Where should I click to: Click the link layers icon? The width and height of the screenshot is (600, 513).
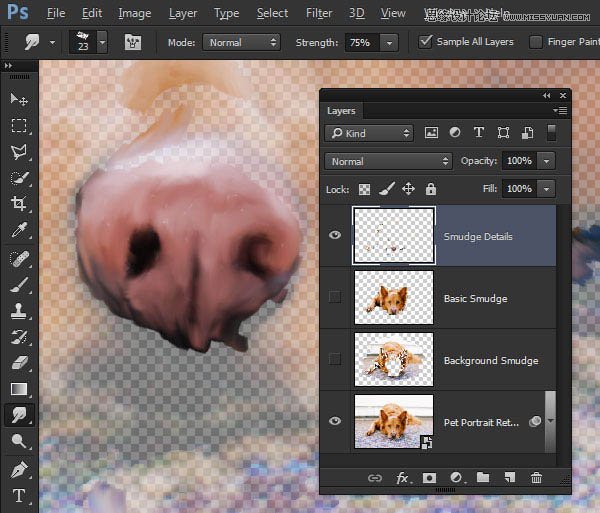coord(375,478)
